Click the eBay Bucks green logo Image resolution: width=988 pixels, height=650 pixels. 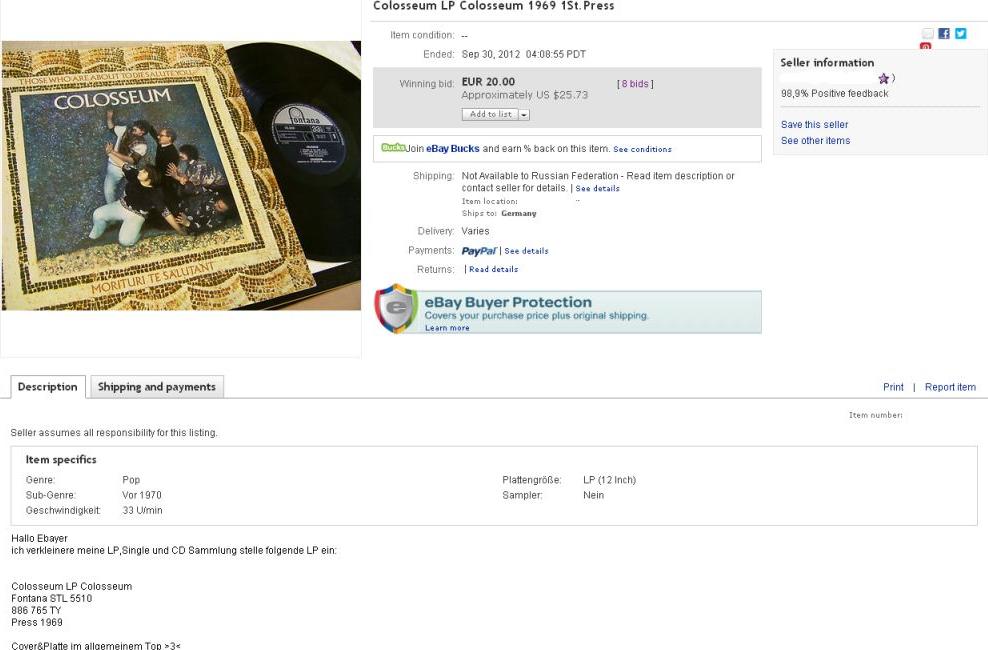(x=393, y=147)
